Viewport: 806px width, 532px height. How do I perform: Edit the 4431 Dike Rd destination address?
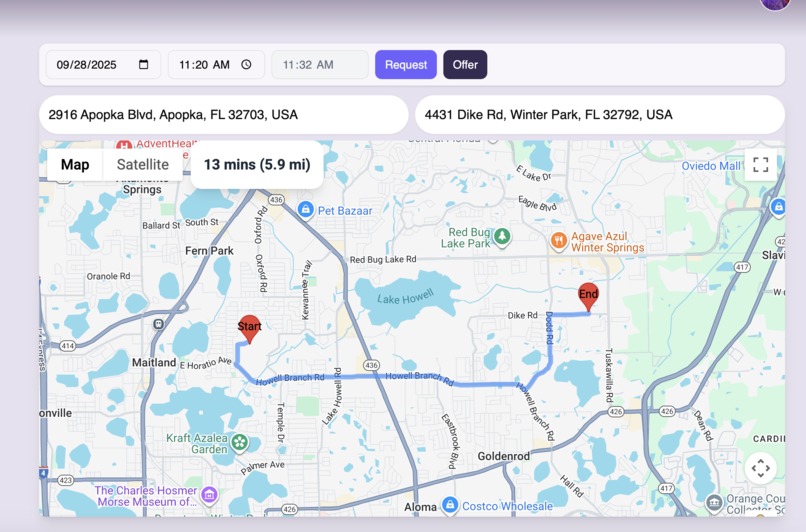pyautogui.click(x=600, y=115)
